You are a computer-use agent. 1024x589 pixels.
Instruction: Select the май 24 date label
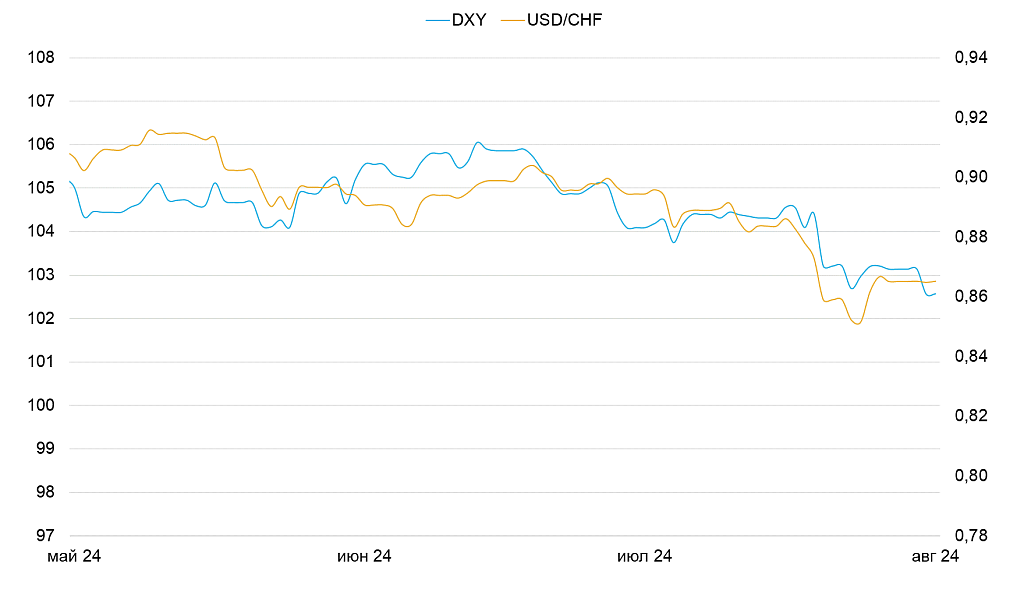pos(75,557)
